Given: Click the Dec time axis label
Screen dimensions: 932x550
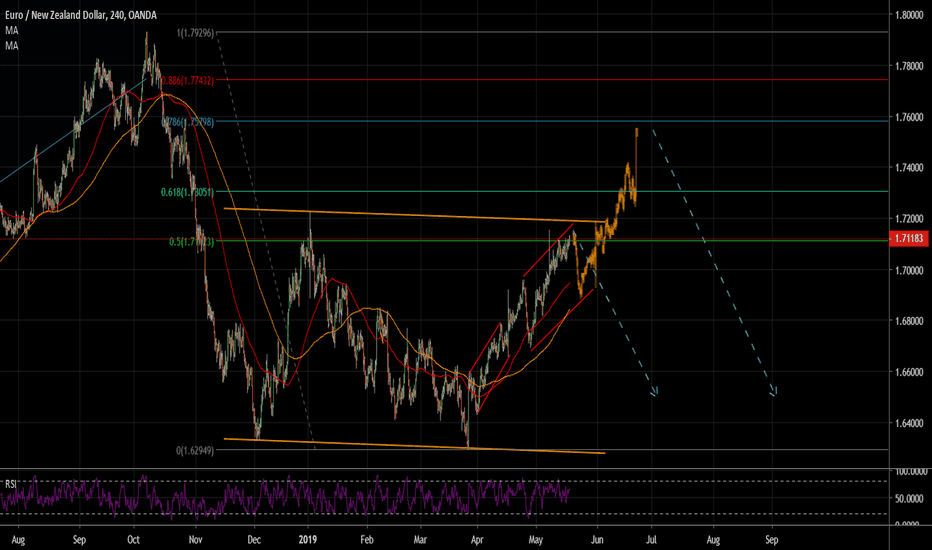Looking at the screenshot, I should click(254, 540).
